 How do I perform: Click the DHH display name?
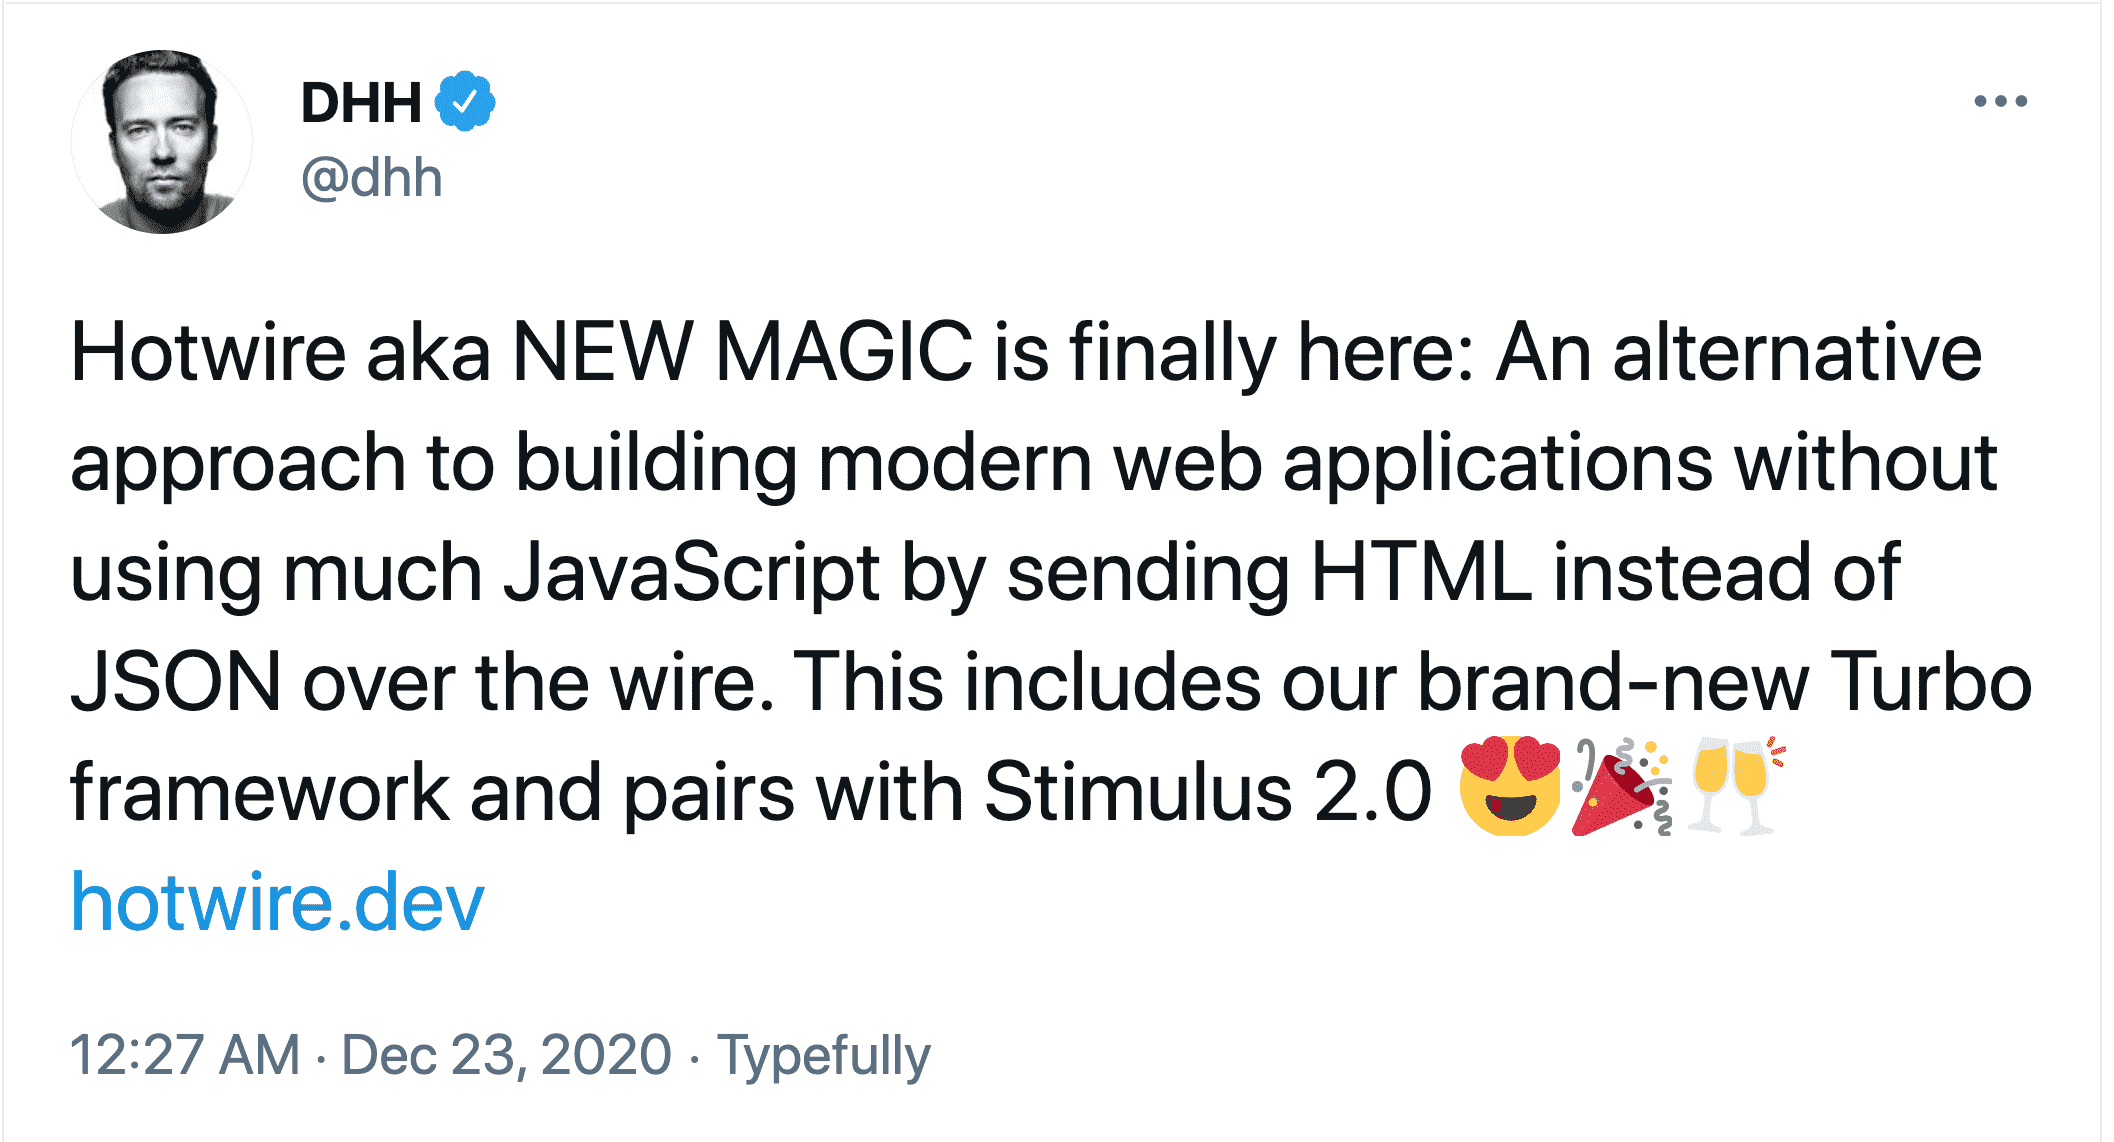(361, 102)
